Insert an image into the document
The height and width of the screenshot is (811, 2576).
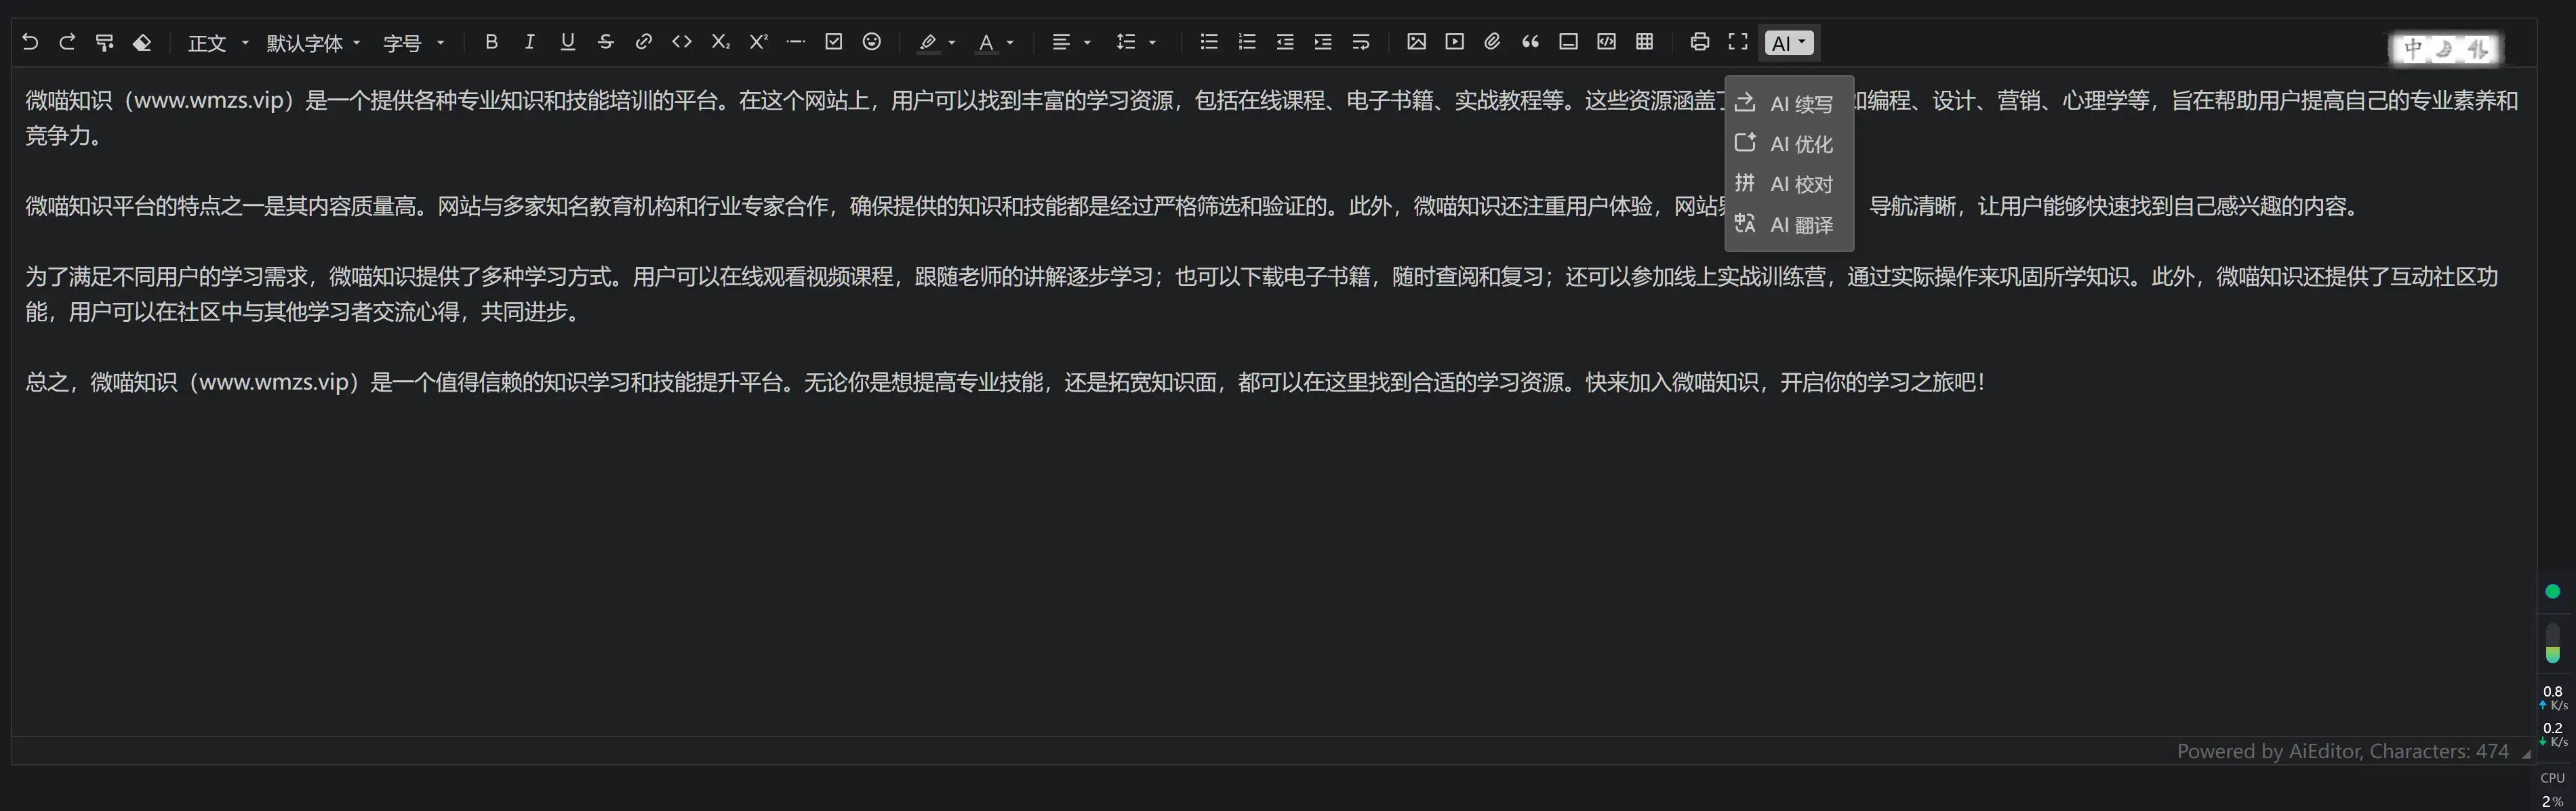click(x=1417, y=42)
